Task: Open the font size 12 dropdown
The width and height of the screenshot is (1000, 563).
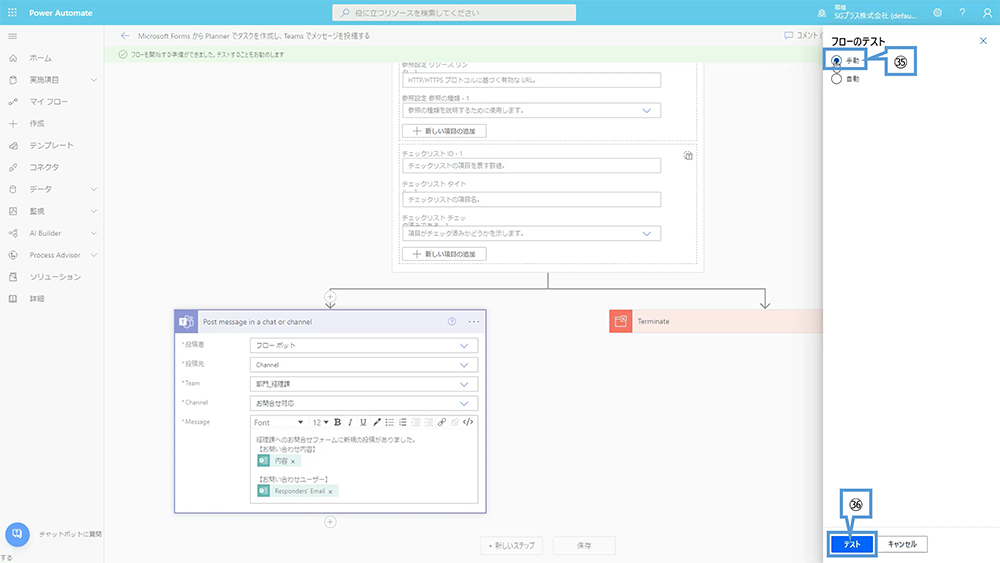Action: tap(320, 422)
